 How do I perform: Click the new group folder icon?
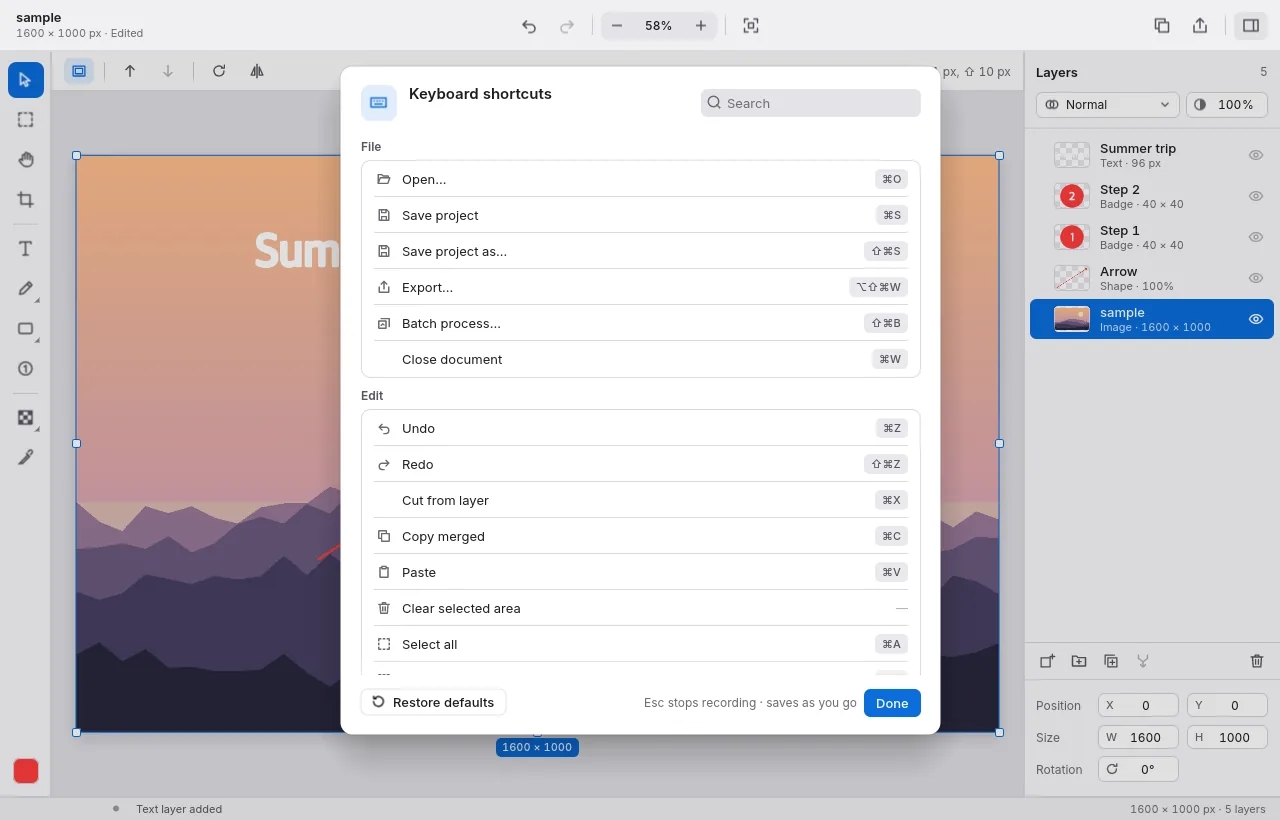tap(1079, 661)
